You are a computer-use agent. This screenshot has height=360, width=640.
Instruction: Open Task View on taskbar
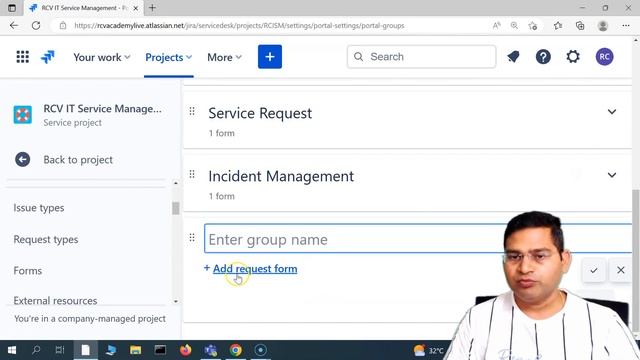pos(60,350)
